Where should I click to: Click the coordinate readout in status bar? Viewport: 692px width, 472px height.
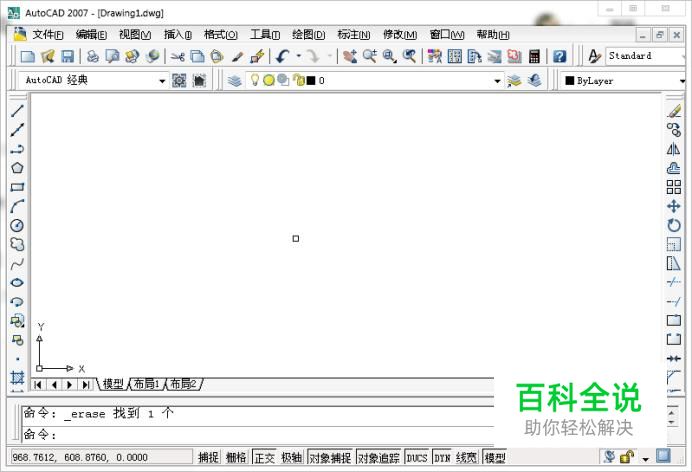[x=101, y=457]
